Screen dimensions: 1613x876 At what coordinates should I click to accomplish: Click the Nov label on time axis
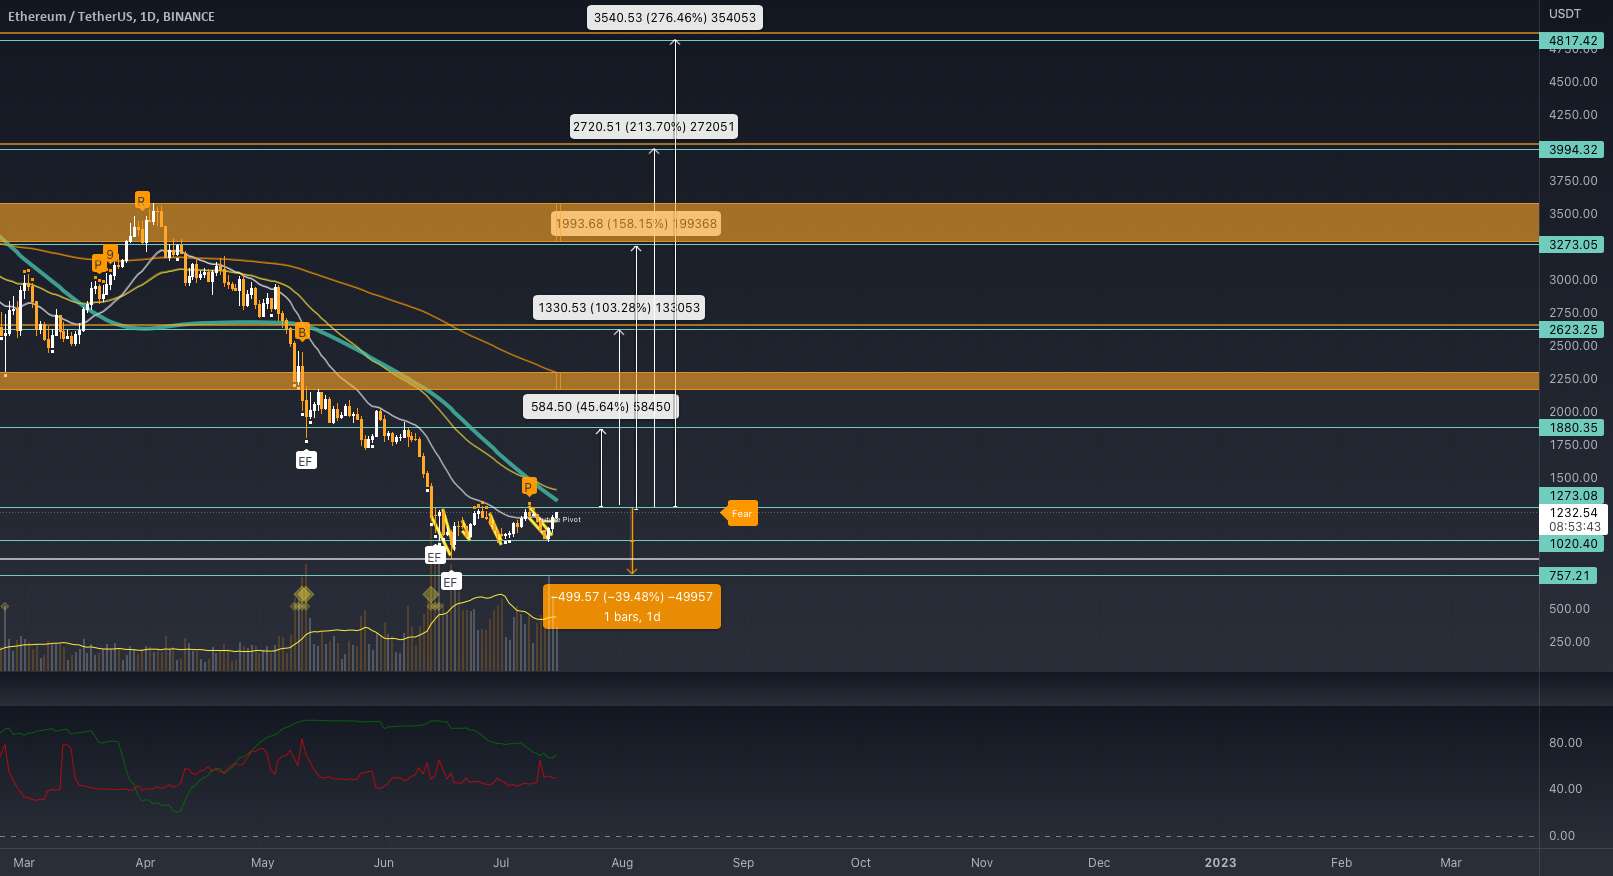(981, 862)
